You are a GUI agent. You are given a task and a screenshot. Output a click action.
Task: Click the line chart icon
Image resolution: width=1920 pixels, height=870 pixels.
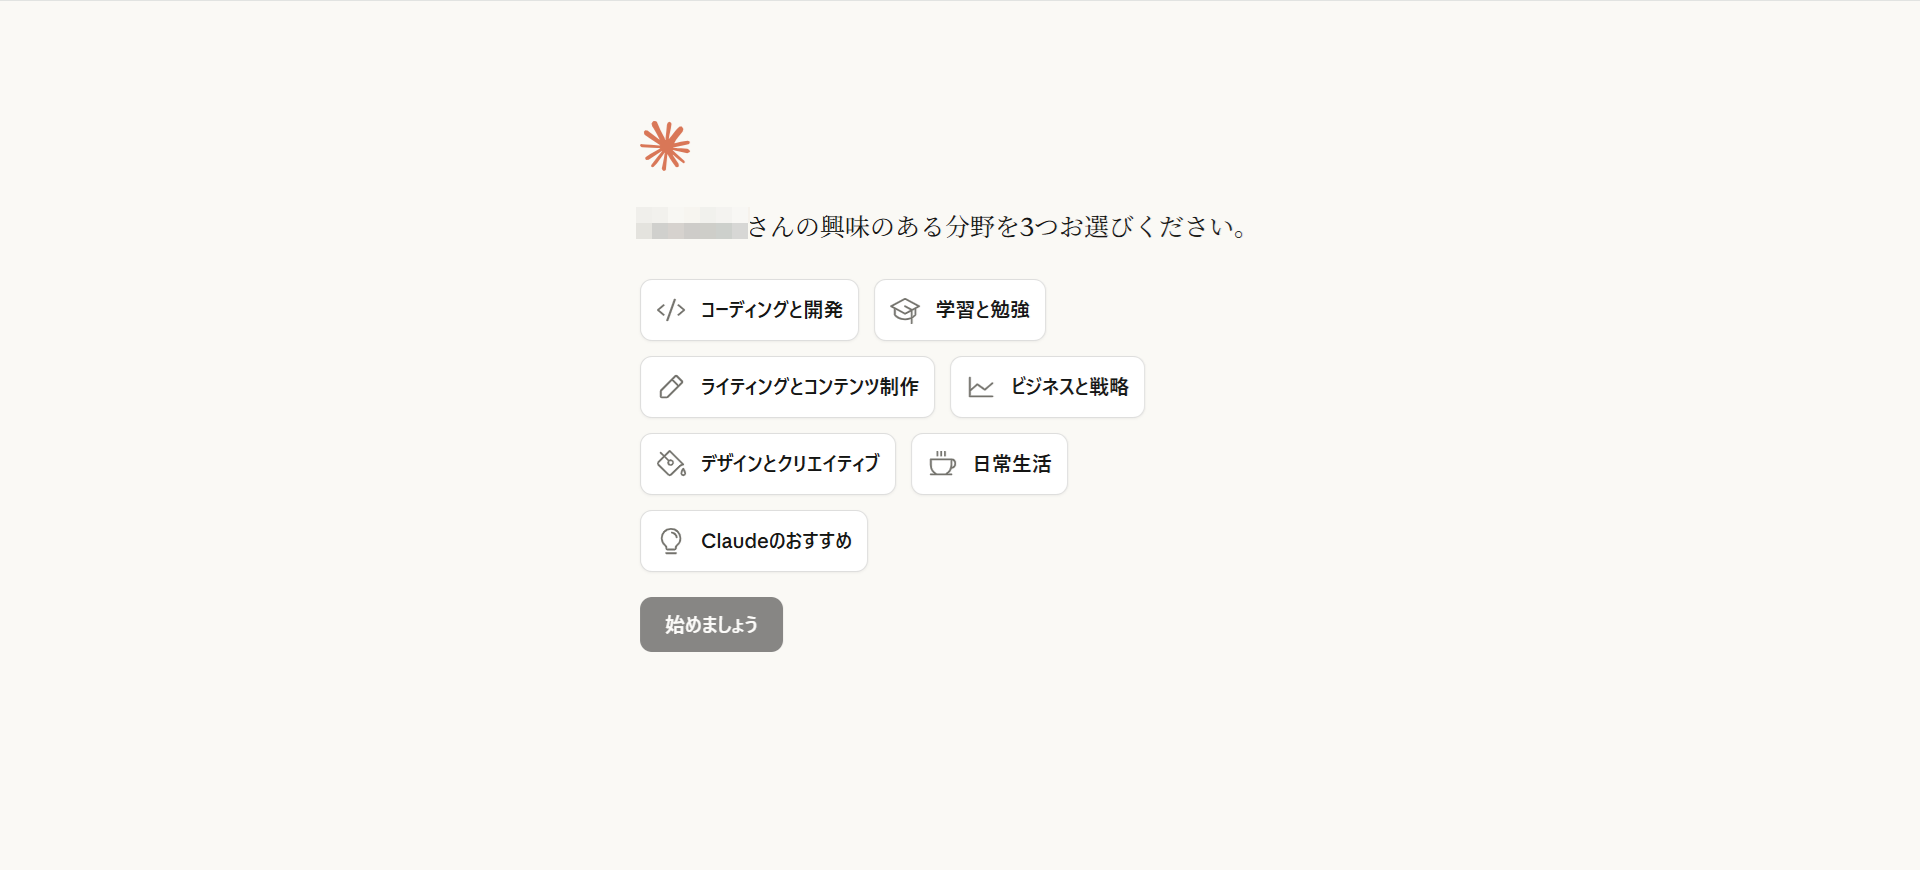981,387
